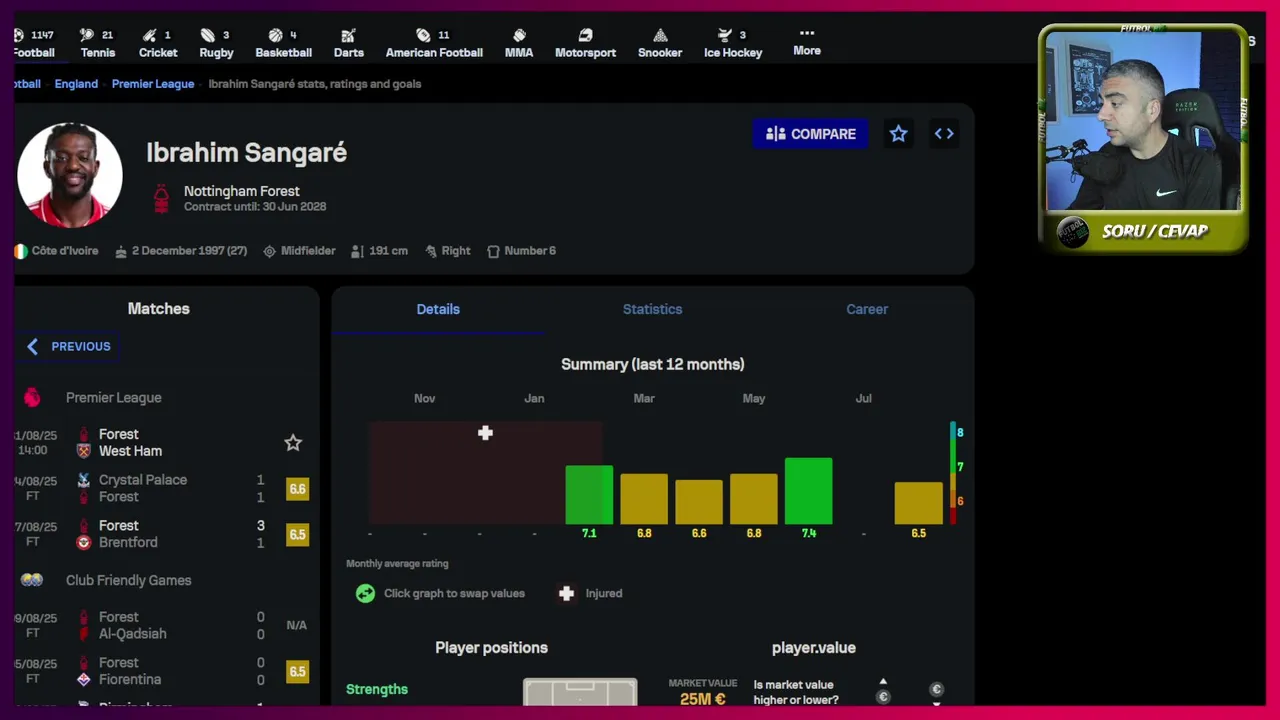
Task: Open the Motorsport section
Action: pyautogui.click(x=585, y=43)
